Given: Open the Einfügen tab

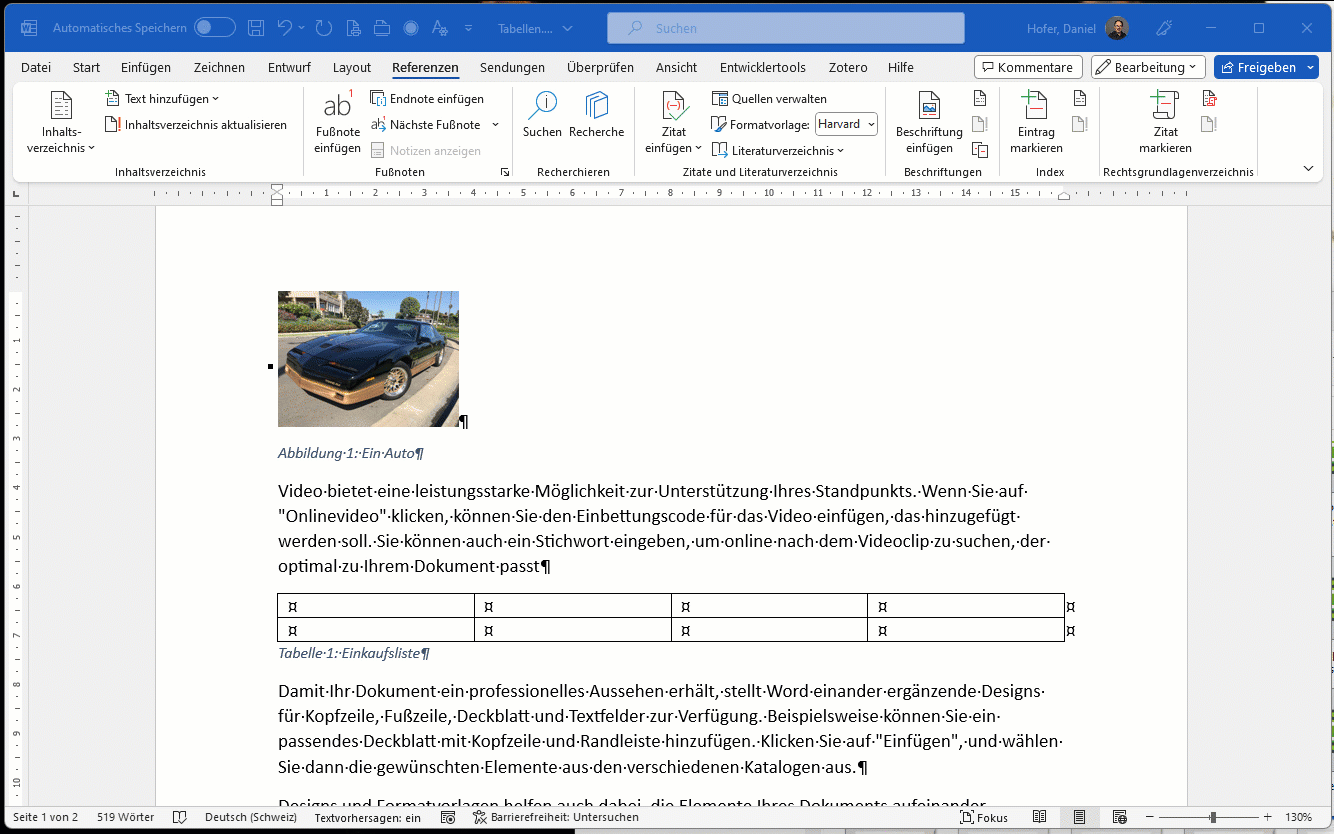Looking at the screenshot, I should point(146,68).
